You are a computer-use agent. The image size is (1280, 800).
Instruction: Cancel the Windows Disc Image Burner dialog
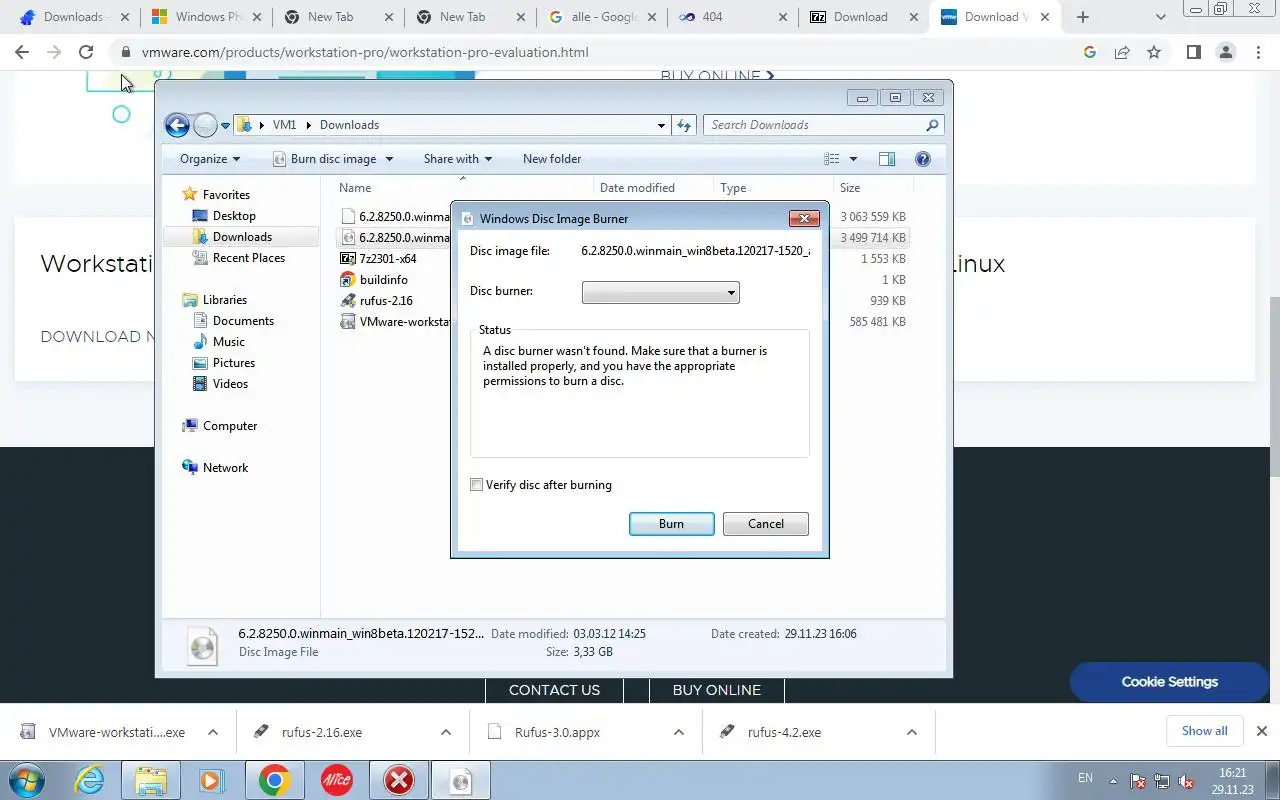(766, 524)
